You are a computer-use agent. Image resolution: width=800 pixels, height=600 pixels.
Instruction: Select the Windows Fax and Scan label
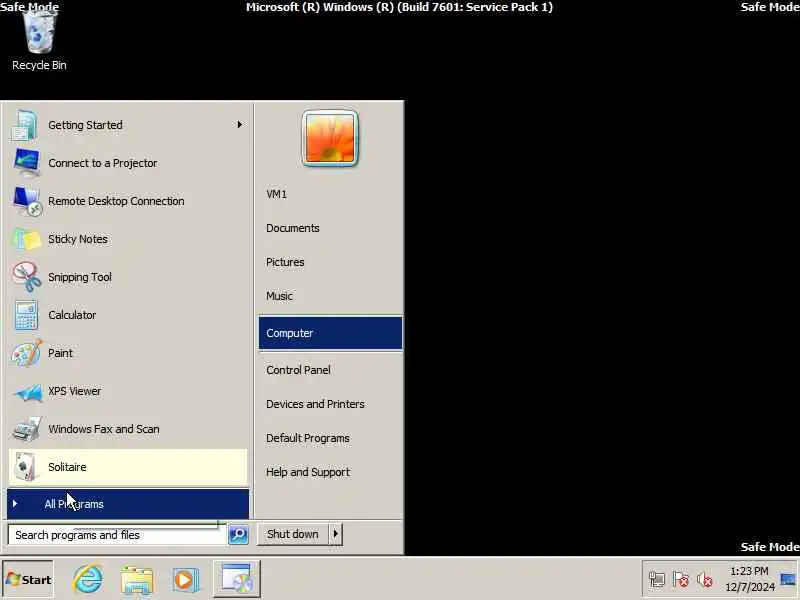point(104,429)
